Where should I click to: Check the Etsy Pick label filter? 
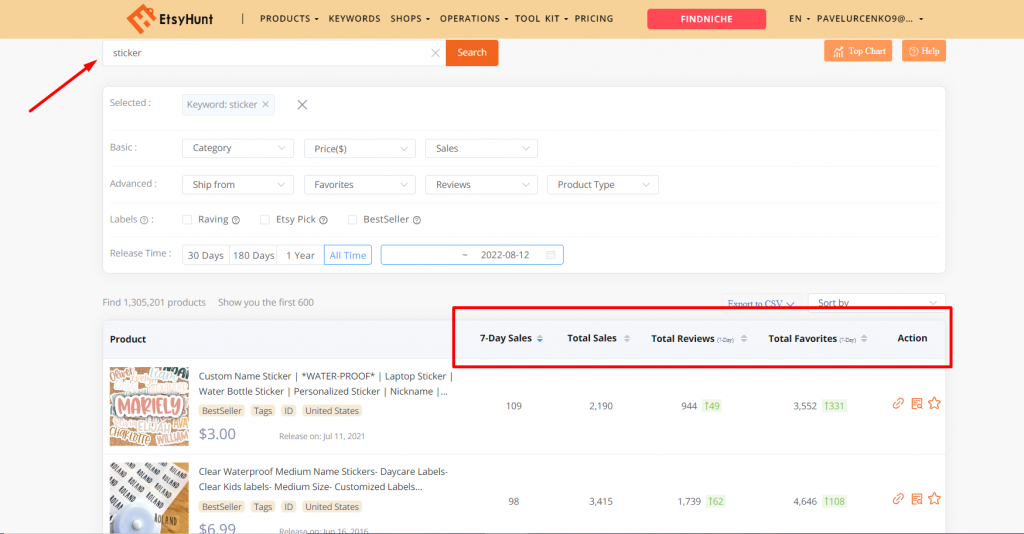coord(265,220)
